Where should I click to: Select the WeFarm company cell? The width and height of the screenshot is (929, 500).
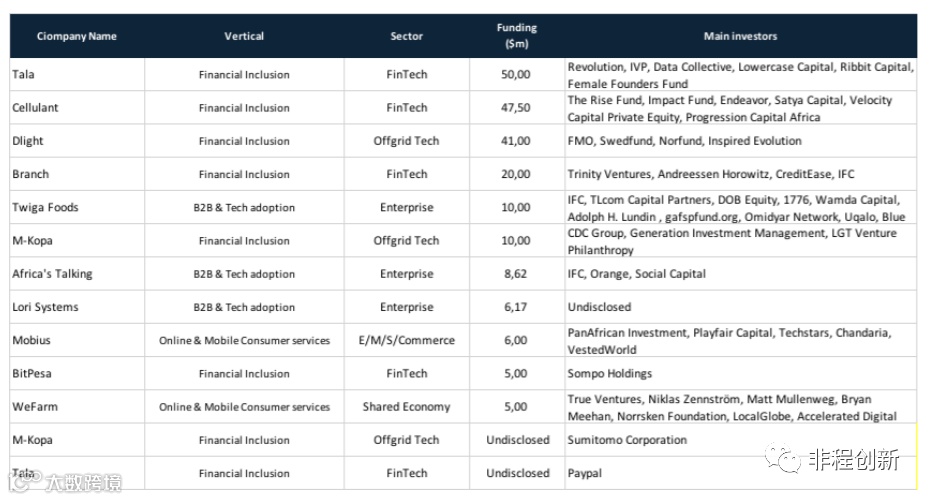tap(35, 407)
